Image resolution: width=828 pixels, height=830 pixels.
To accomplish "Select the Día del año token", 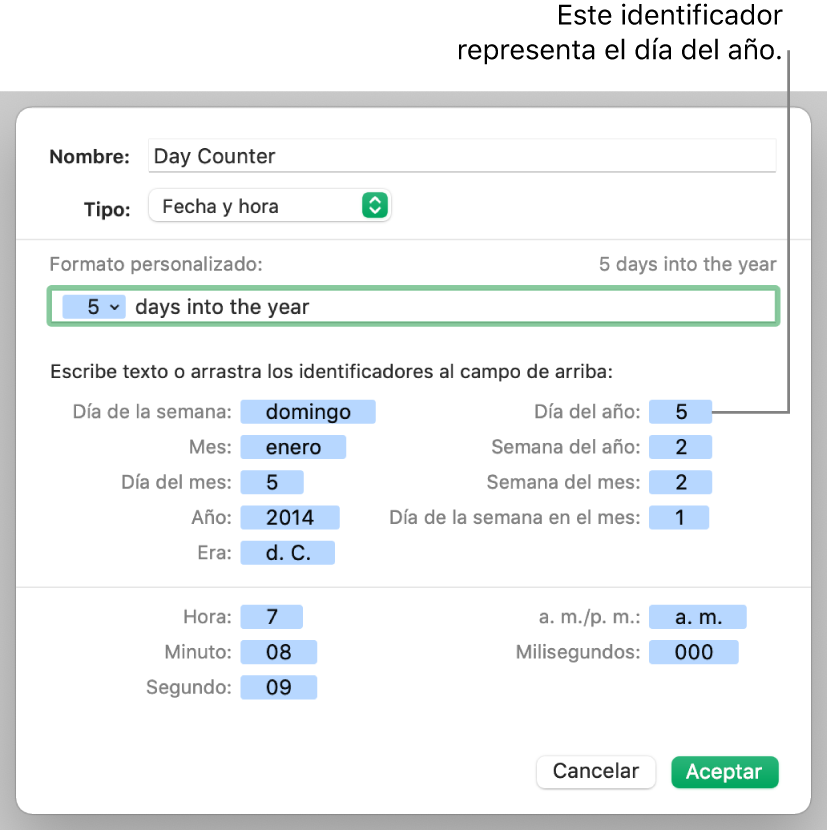I will tap(681, 411).
